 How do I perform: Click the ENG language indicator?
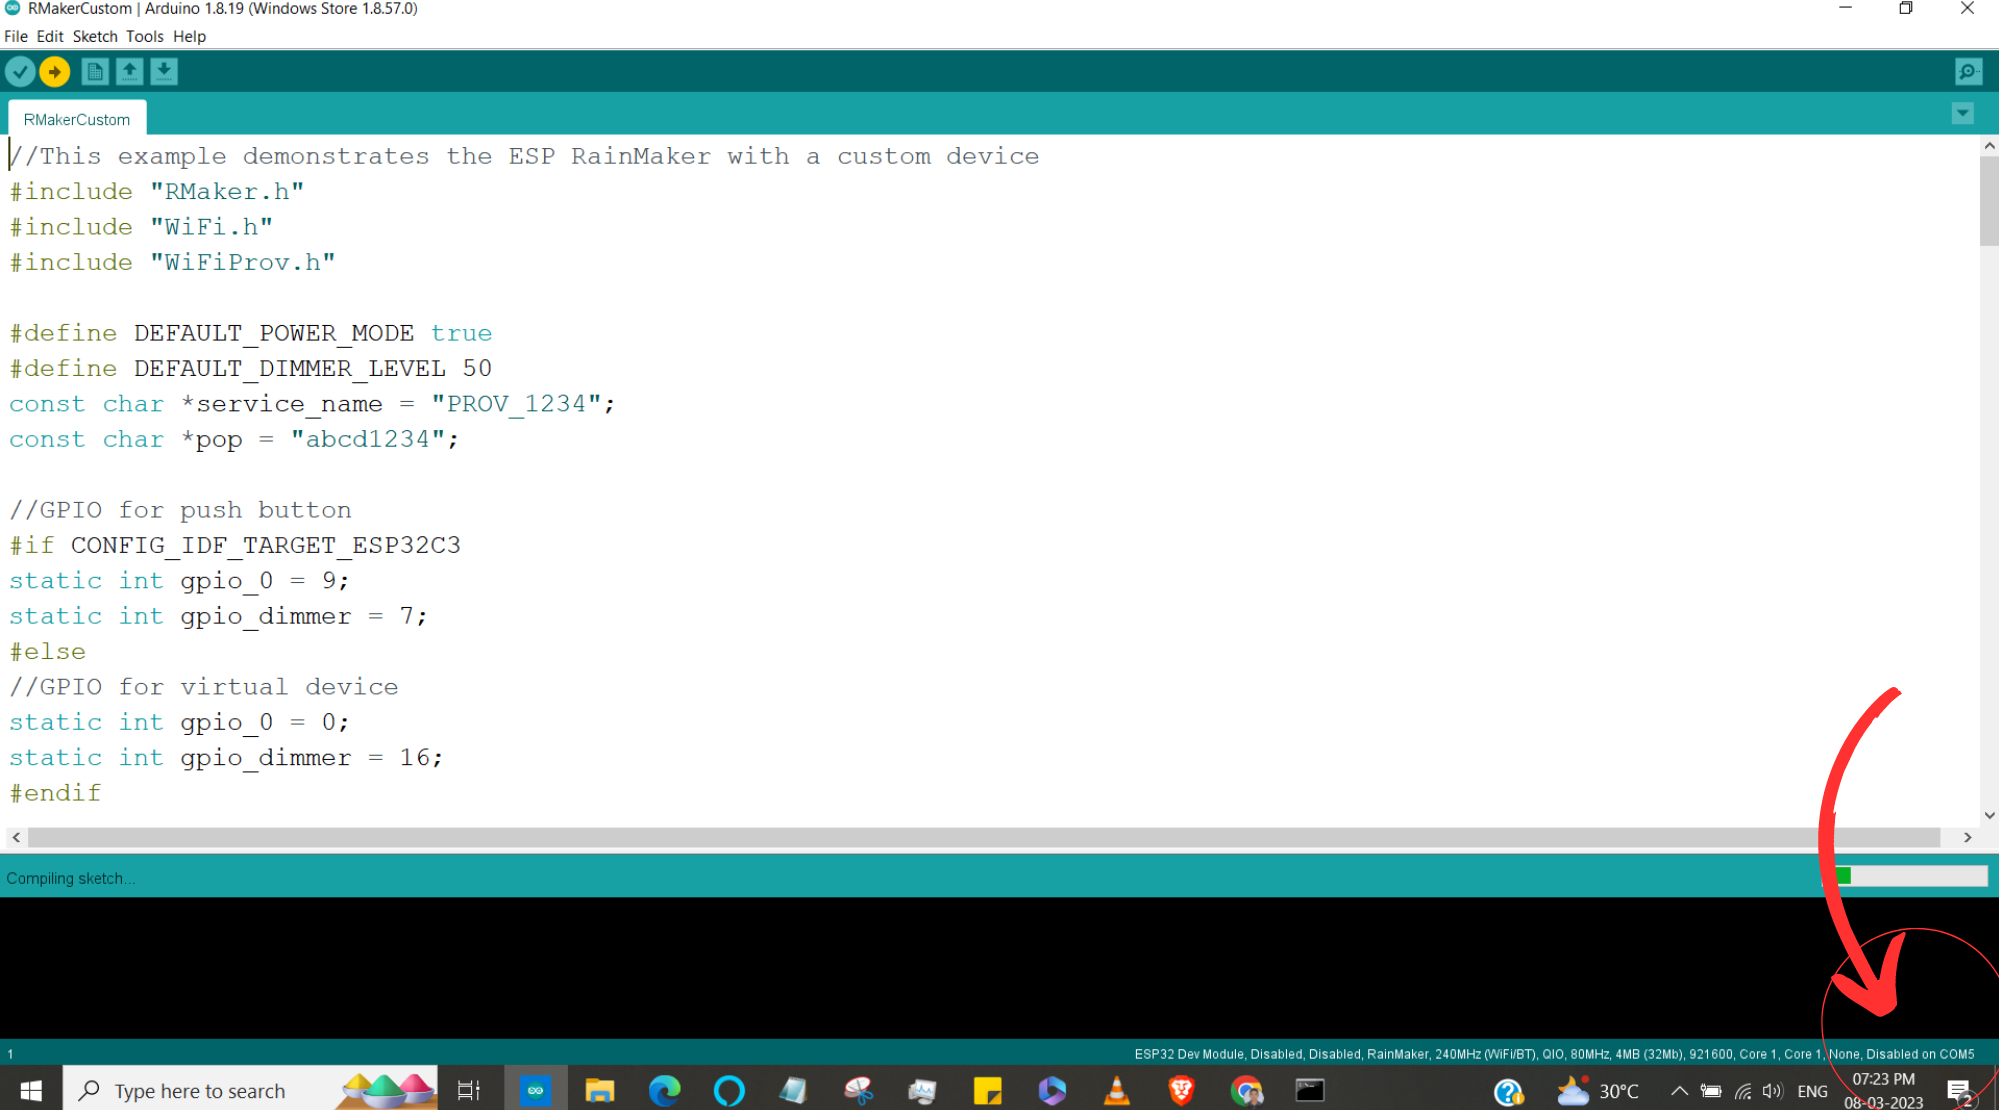coord(1812,1091)
